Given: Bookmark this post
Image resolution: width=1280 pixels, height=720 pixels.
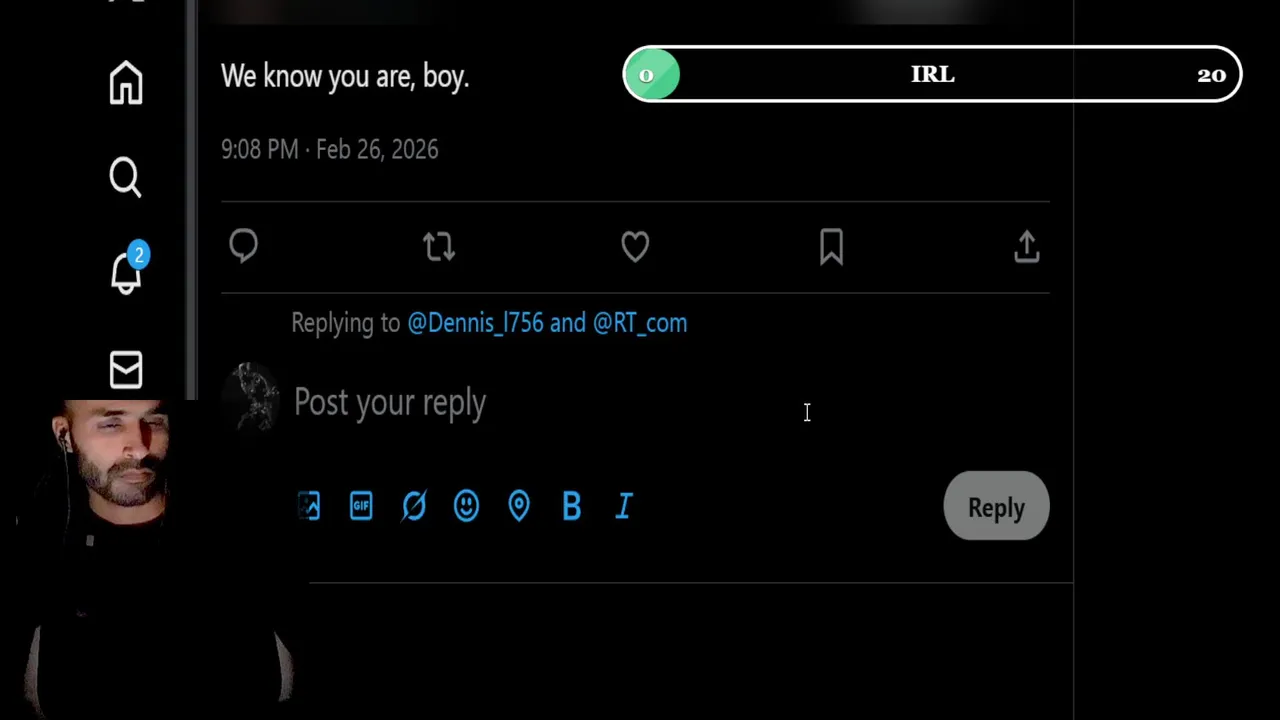Looking at the screenshot, I should coord(831,247).
